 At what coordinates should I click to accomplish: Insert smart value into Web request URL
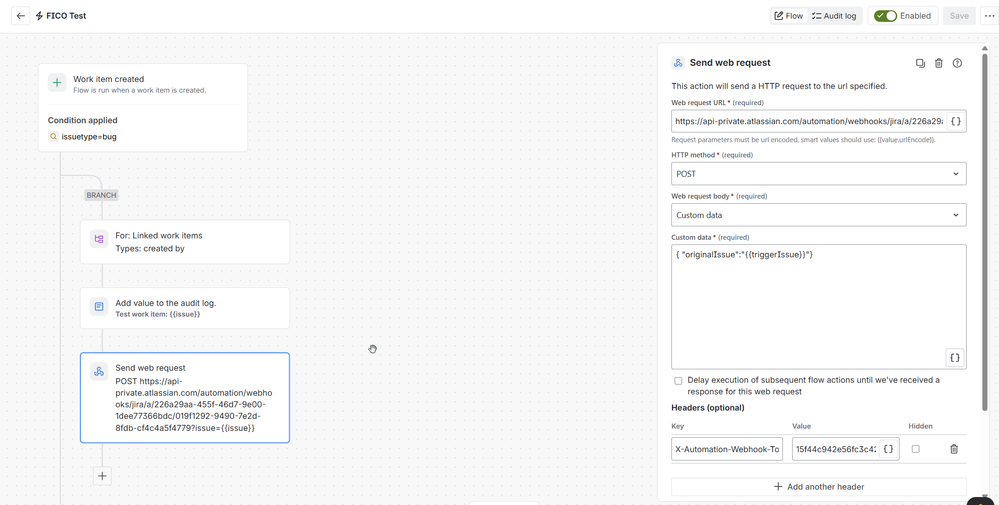click(955, 121)
